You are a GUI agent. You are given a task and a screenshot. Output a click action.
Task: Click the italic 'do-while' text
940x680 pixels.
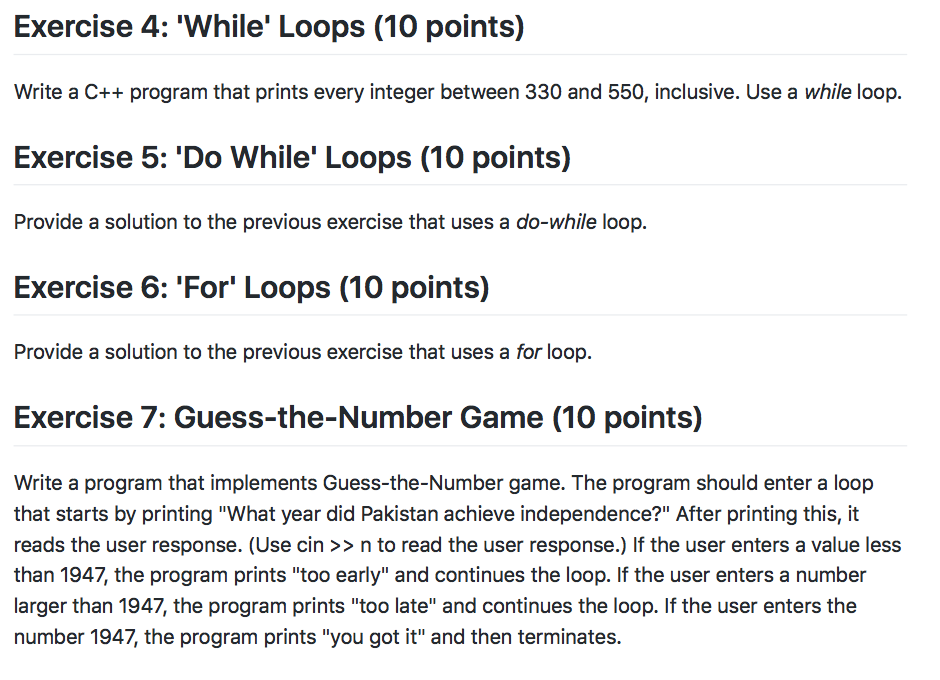556,222
